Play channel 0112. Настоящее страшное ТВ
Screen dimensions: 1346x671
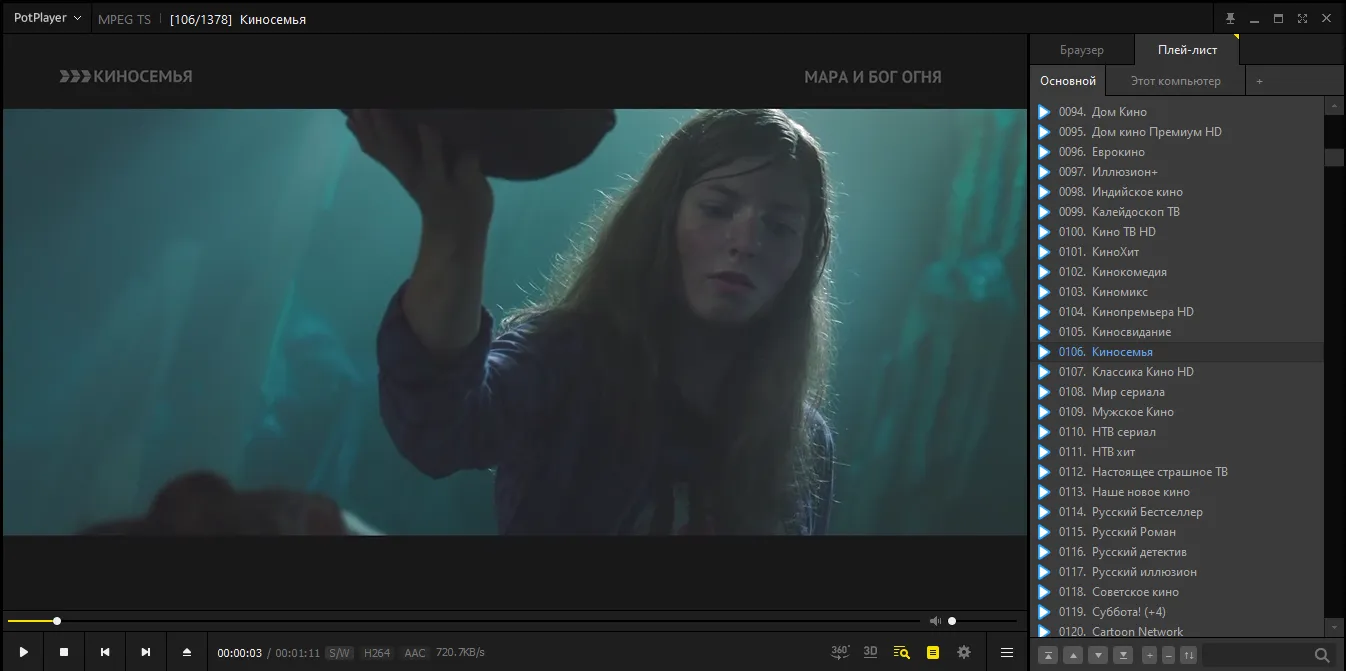[1176, 472]
